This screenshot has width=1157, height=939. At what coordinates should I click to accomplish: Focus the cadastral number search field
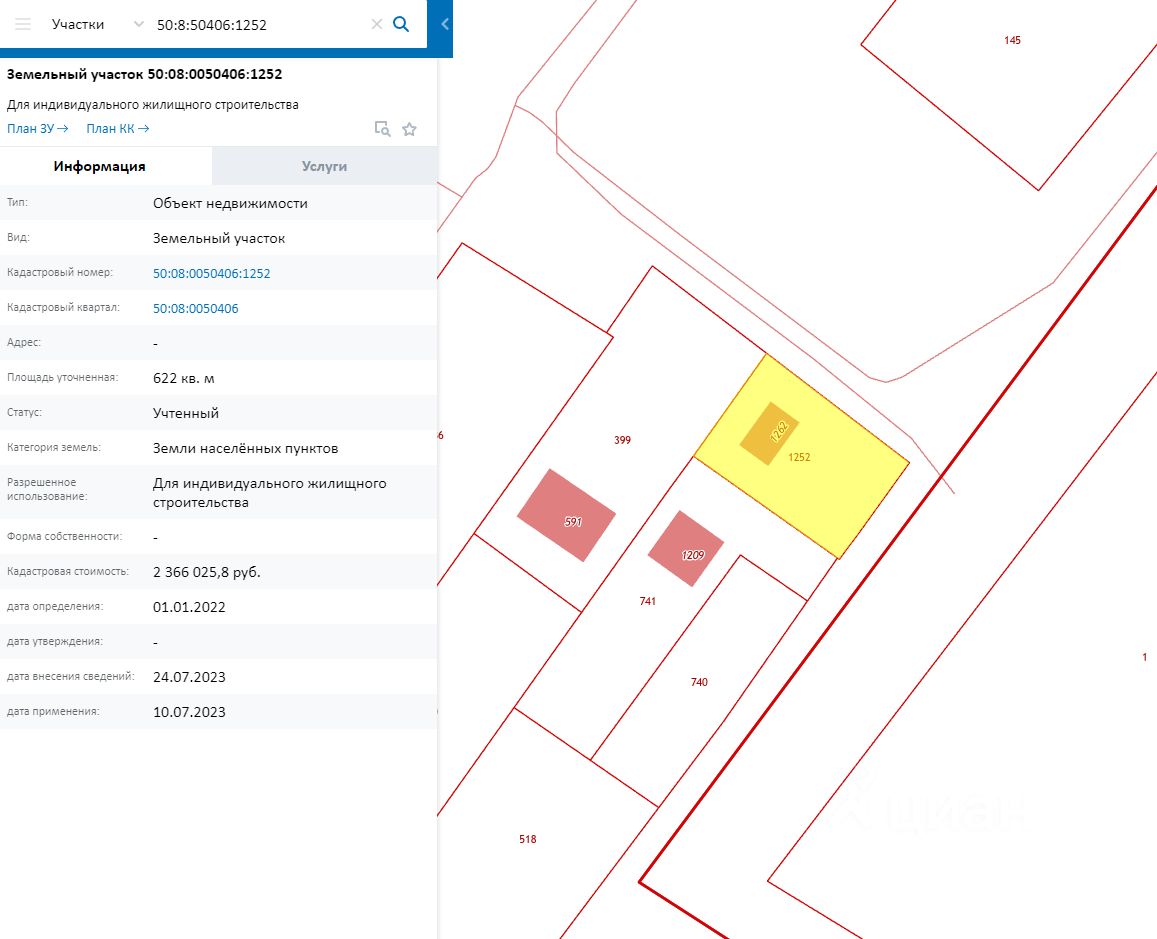259,24
